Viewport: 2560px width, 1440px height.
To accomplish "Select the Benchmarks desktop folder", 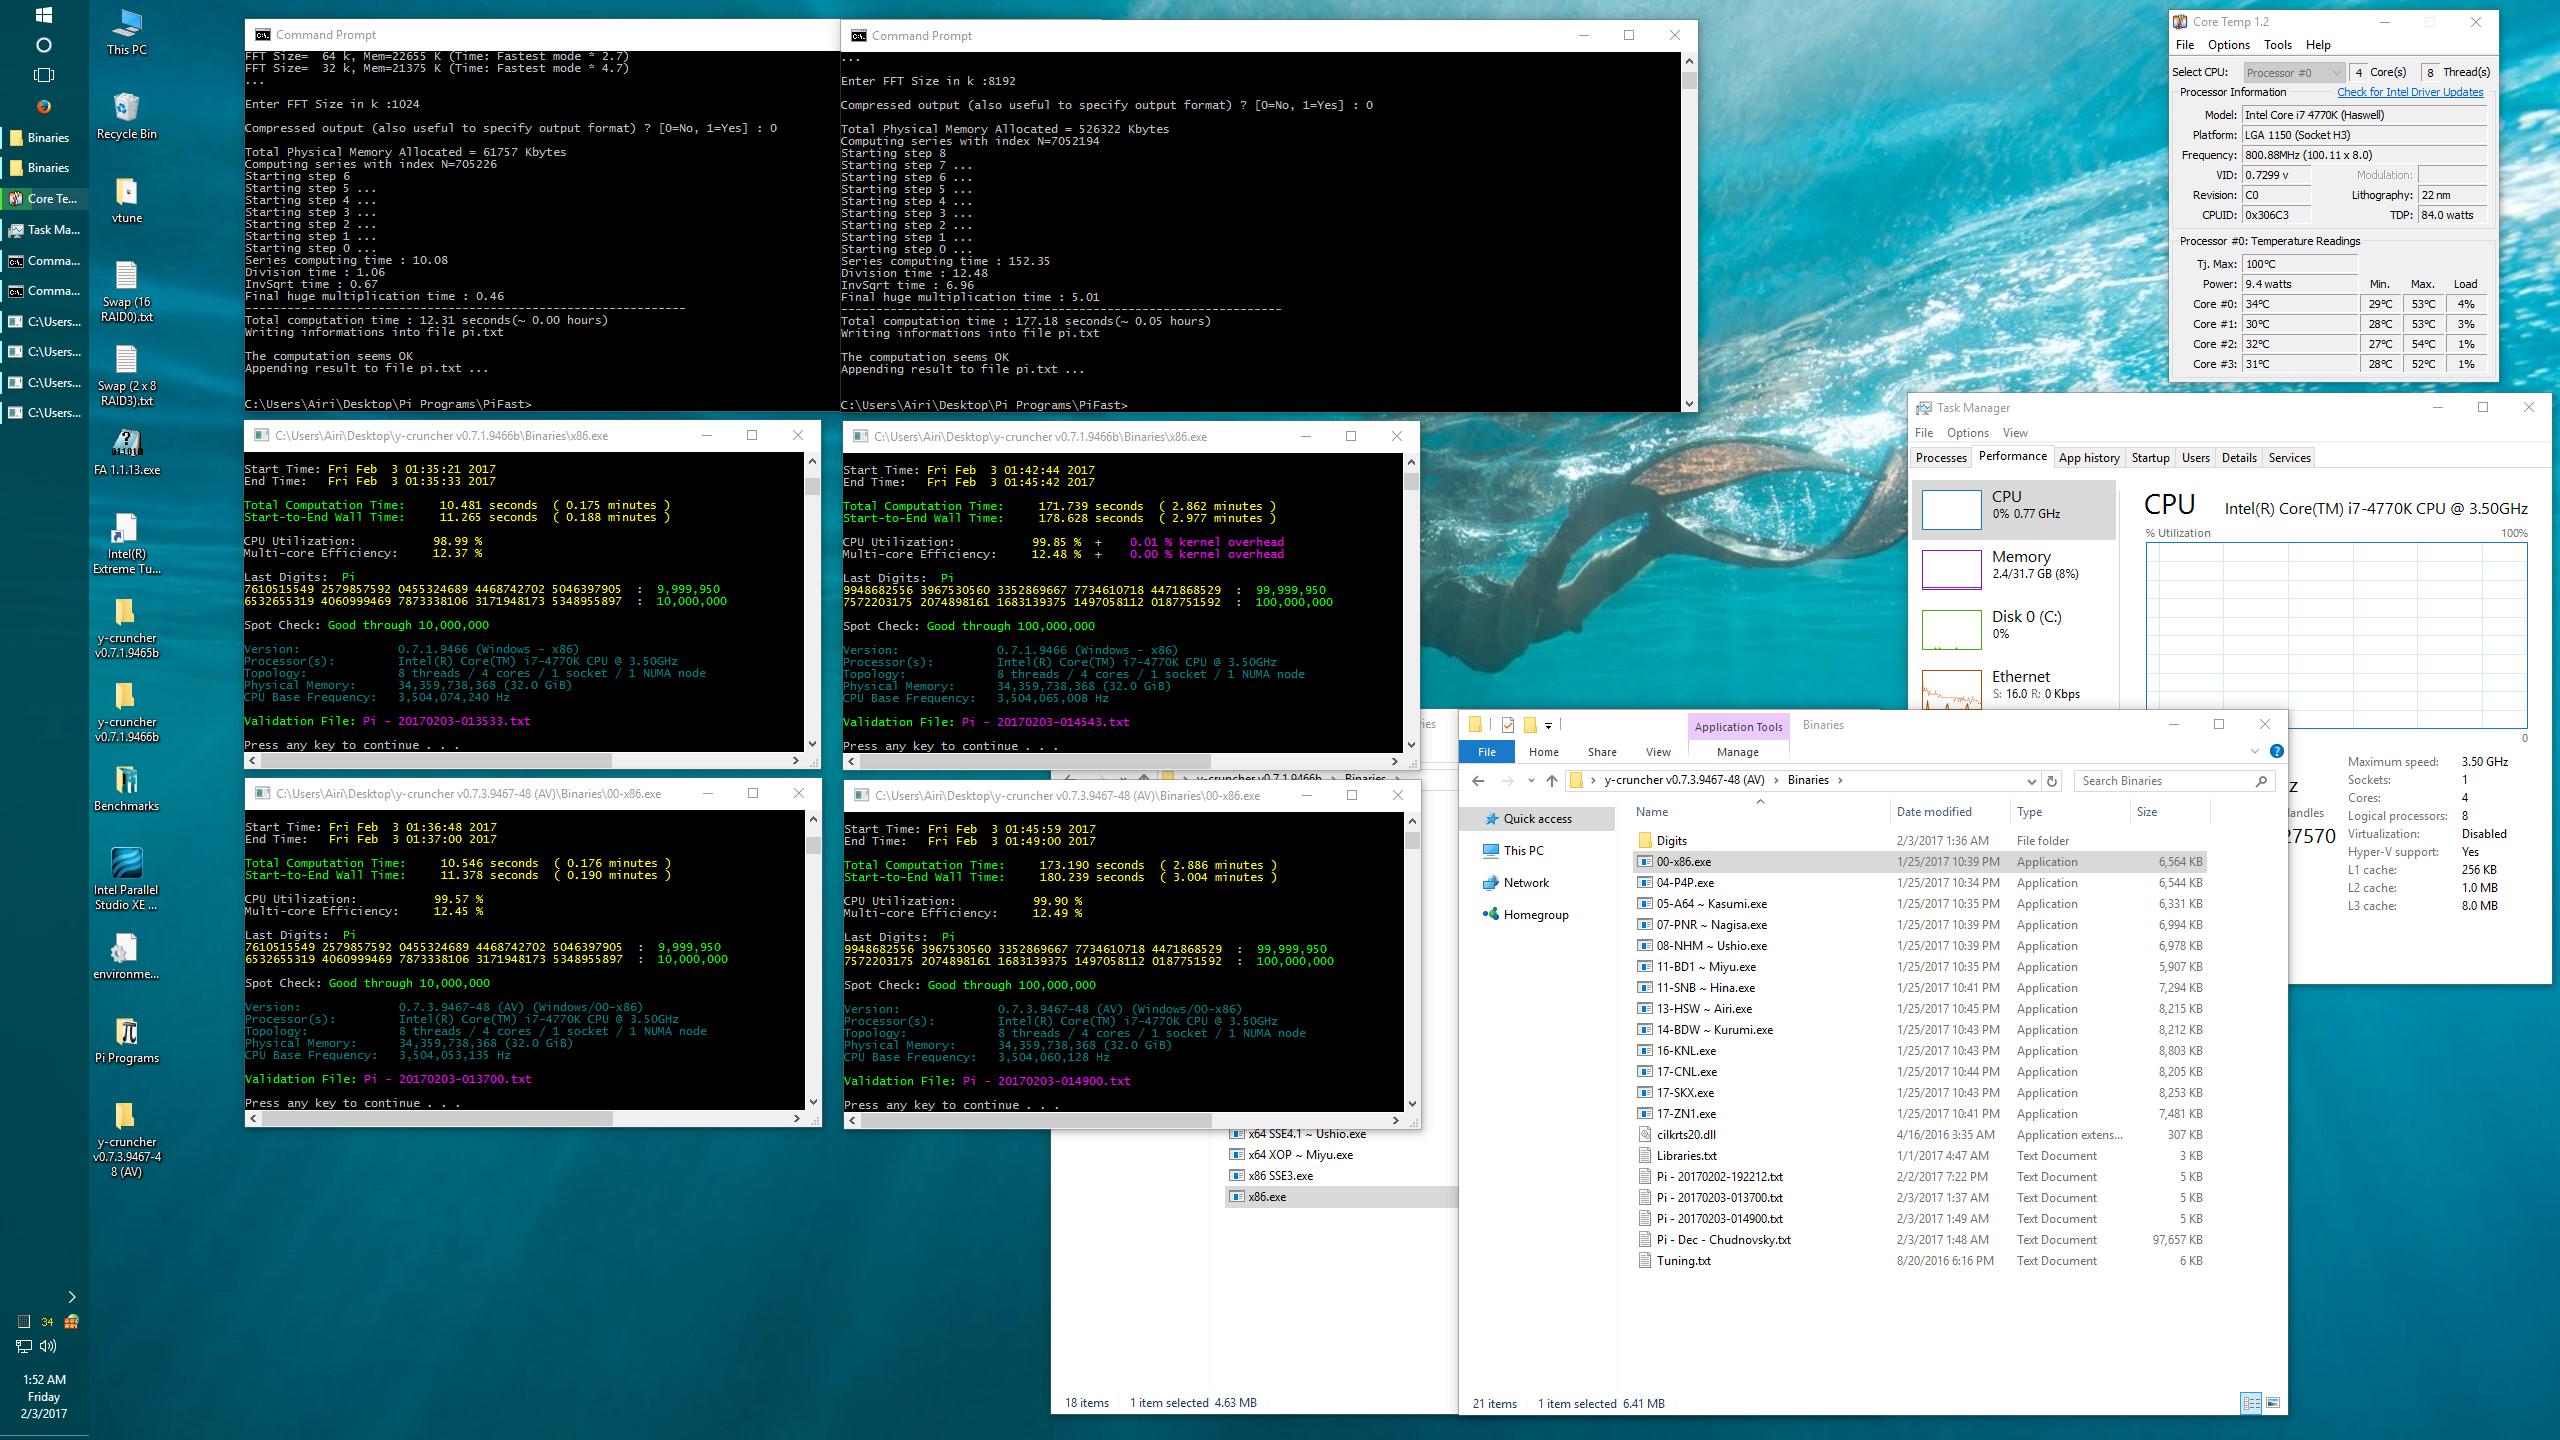I will pos(126,788).
